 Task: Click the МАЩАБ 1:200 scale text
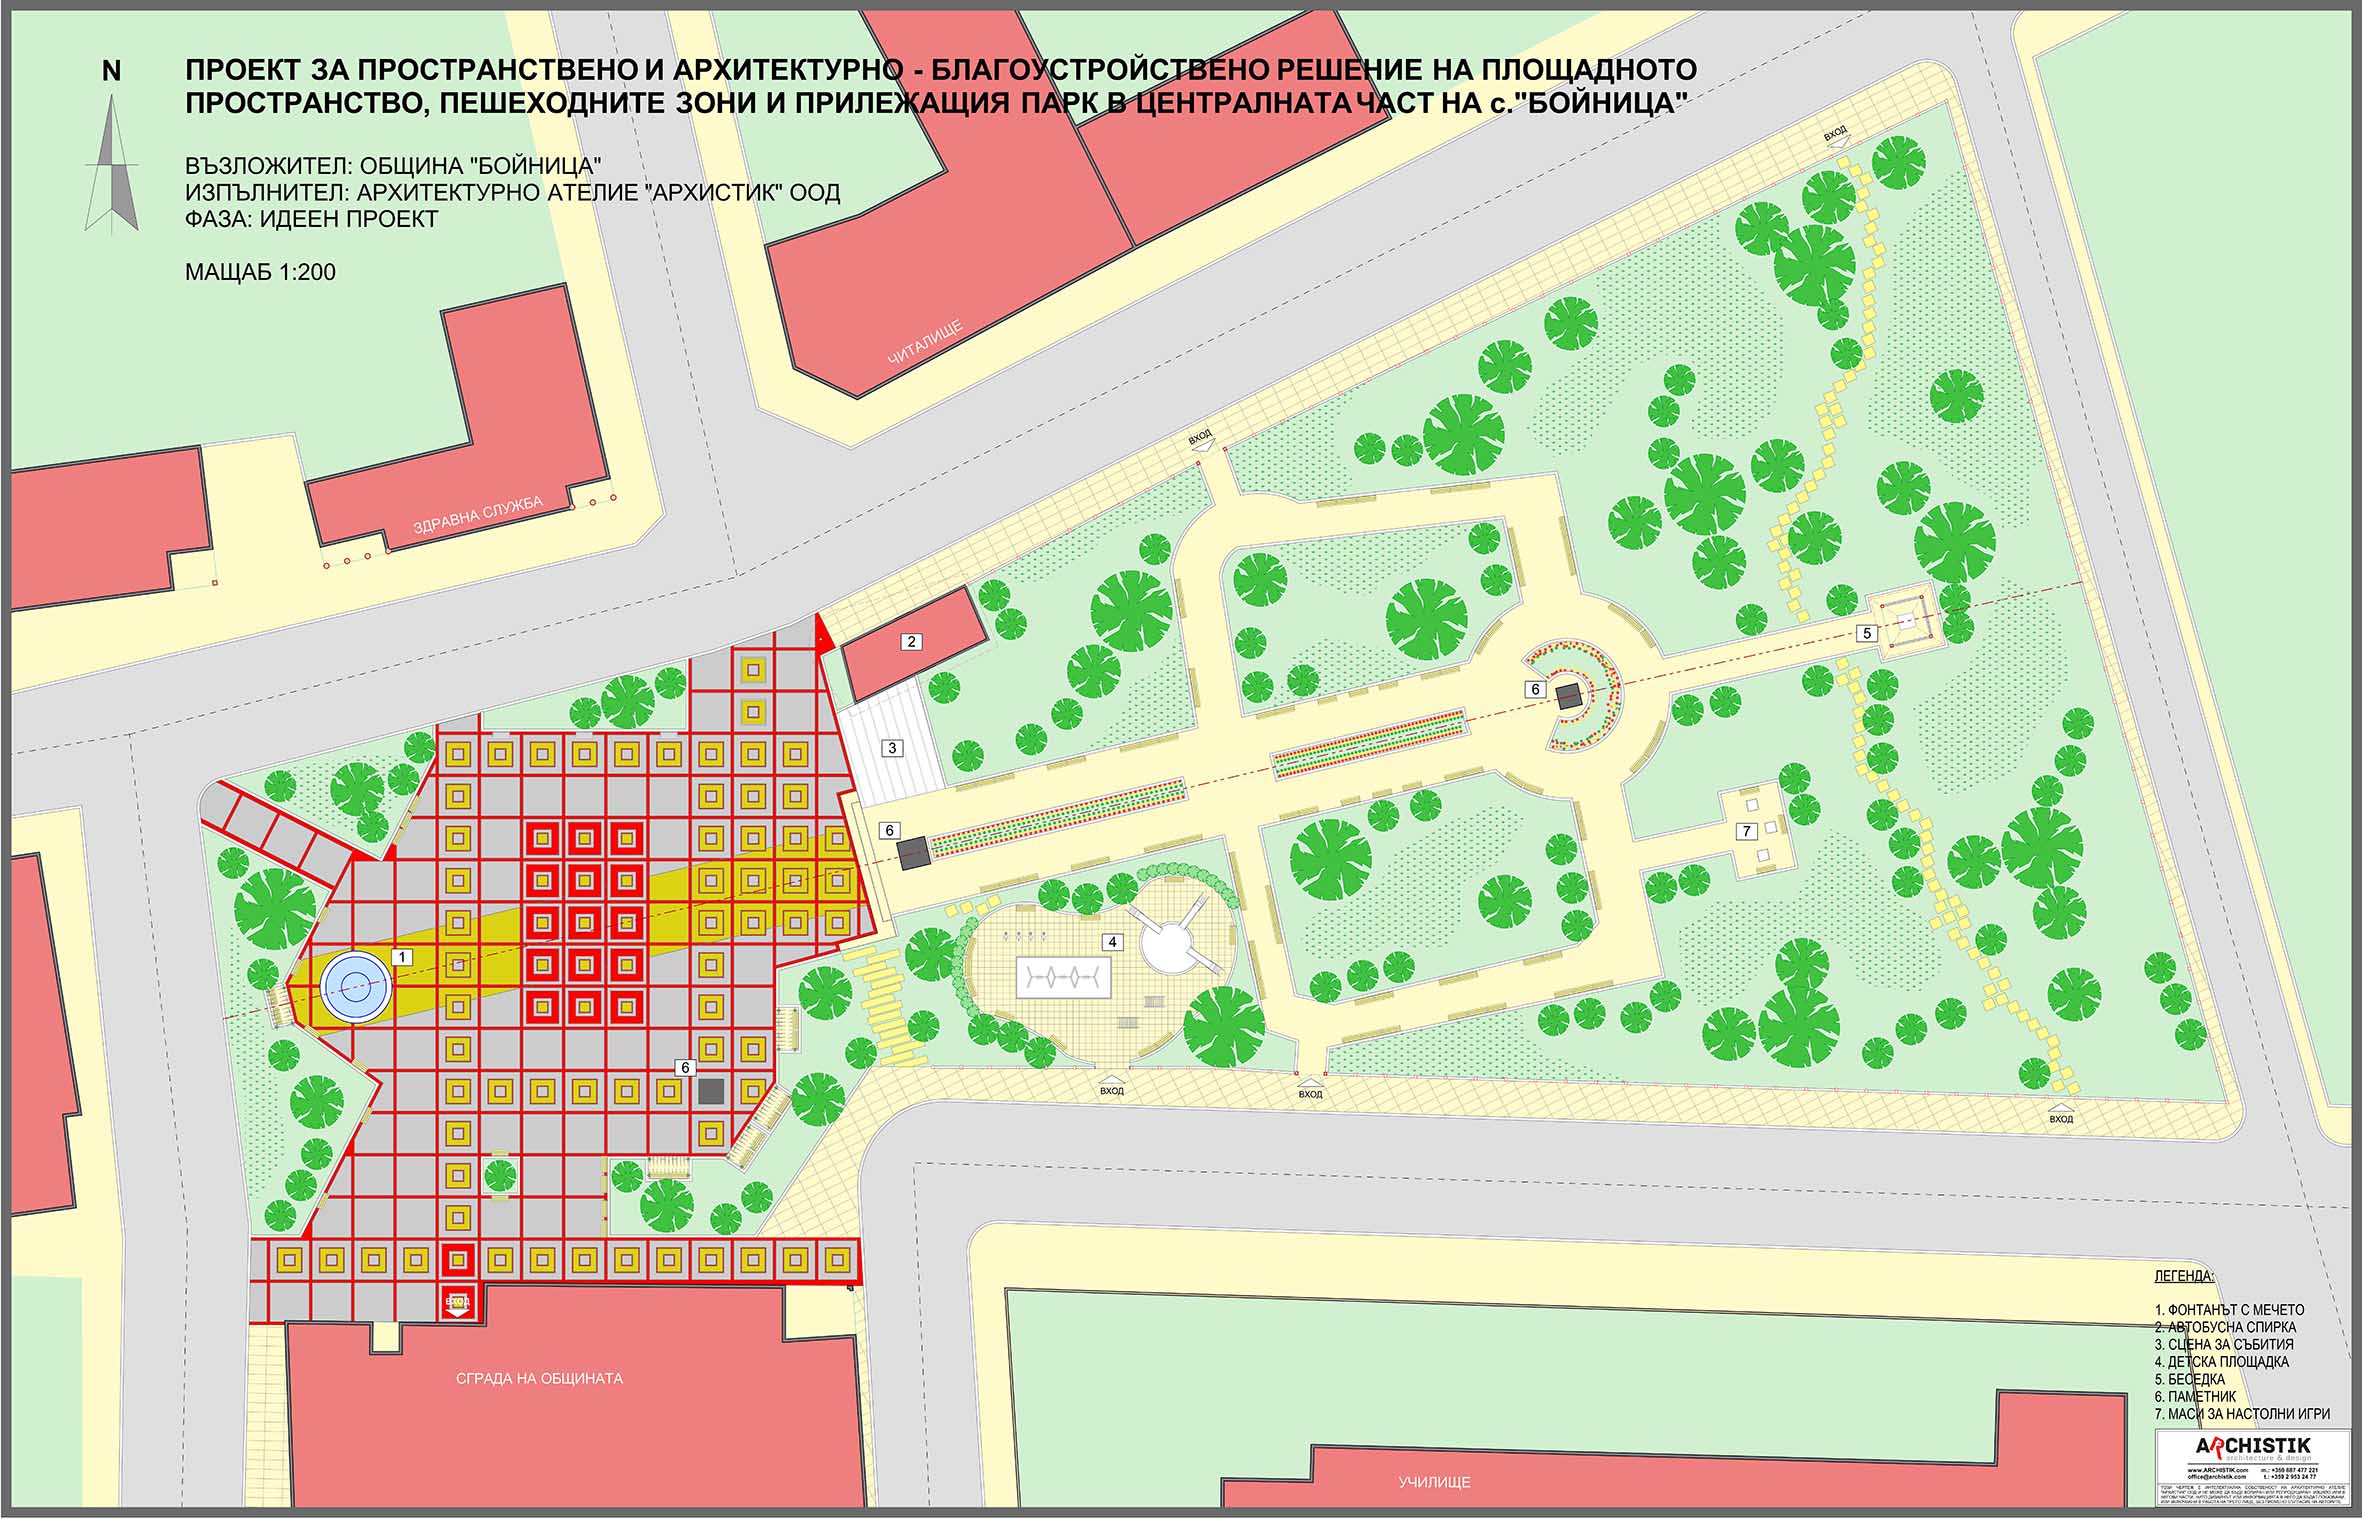click(x=260, y=272)
